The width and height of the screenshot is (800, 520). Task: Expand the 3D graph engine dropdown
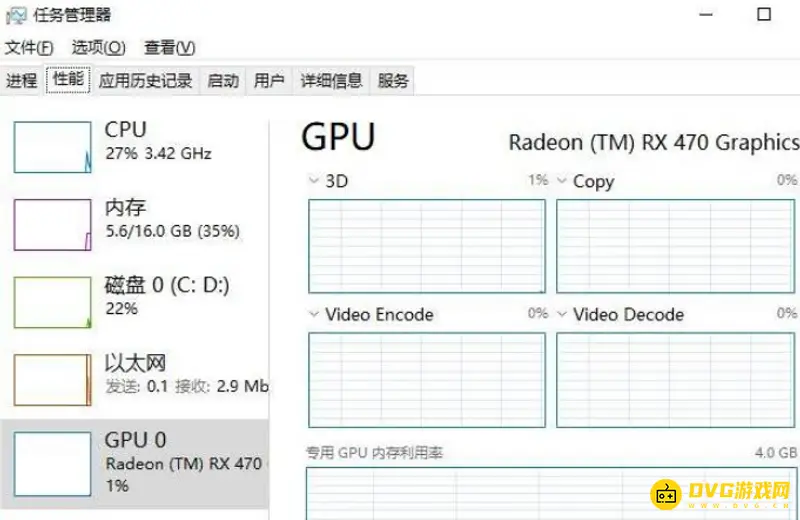[314, 181]
